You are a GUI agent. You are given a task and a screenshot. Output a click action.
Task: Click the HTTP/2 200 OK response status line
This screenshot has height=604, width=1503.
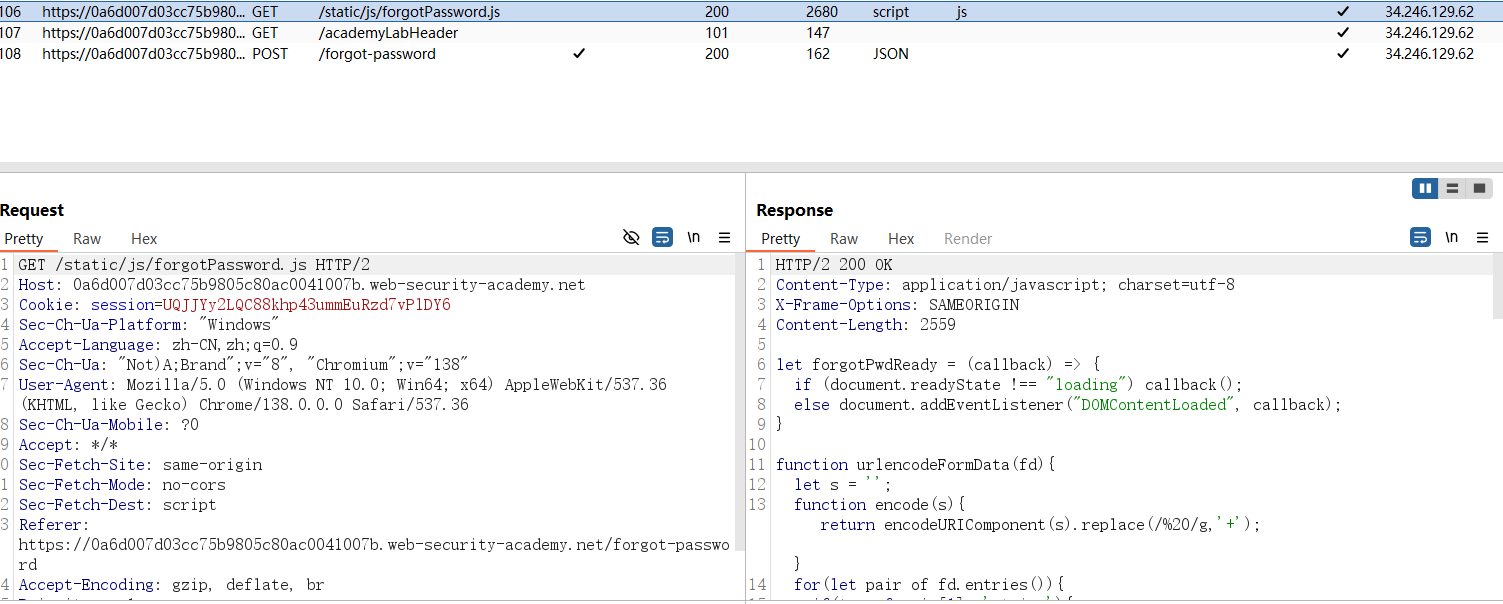point(834,265)
